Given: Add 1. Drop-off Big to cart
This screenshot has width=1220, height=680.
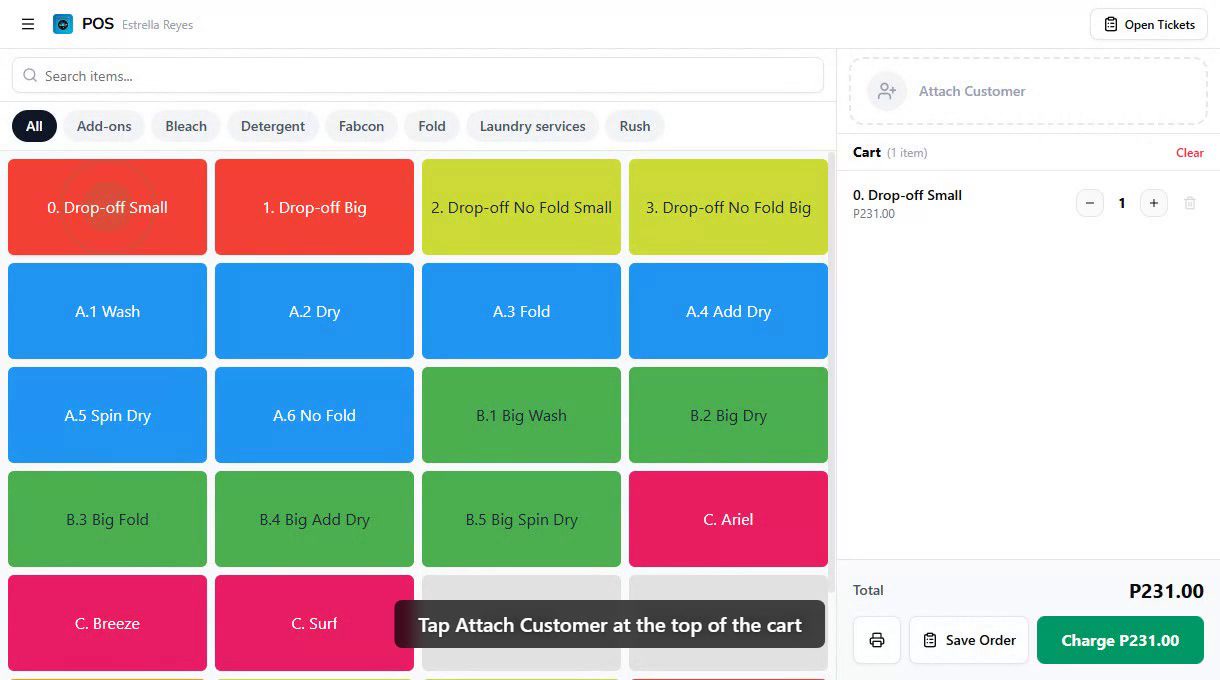Looking at the screenshot, I should pos(314,207).
